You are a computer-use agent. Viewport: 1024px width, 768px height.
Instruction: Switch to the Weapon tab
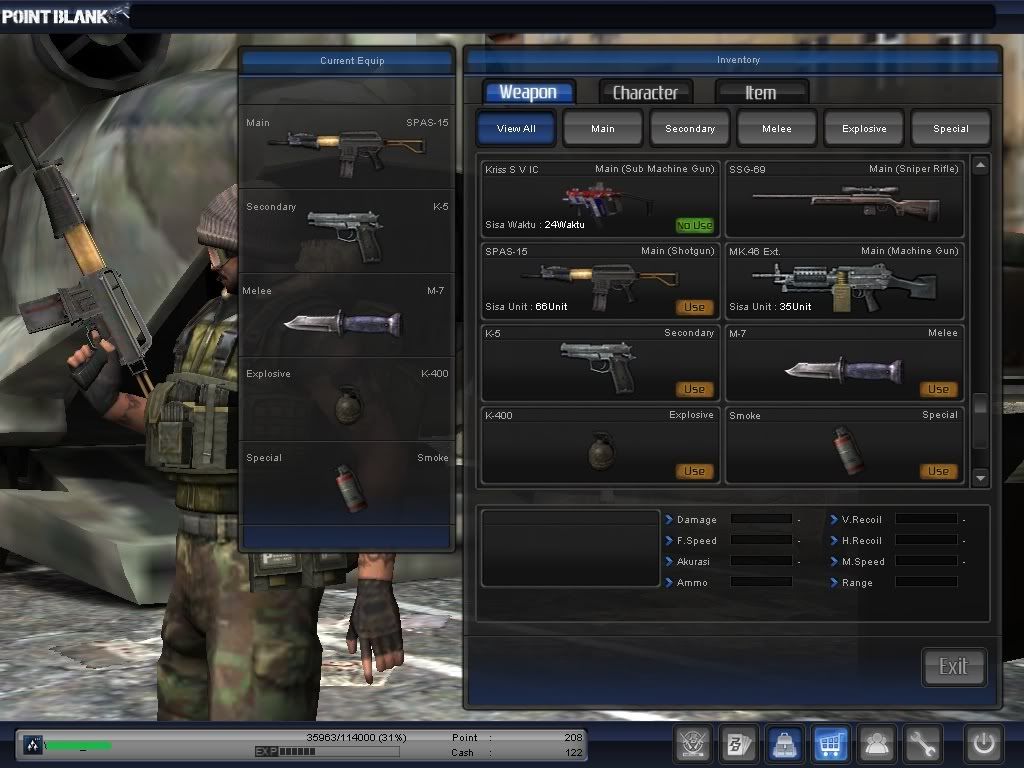pos(528,92)
